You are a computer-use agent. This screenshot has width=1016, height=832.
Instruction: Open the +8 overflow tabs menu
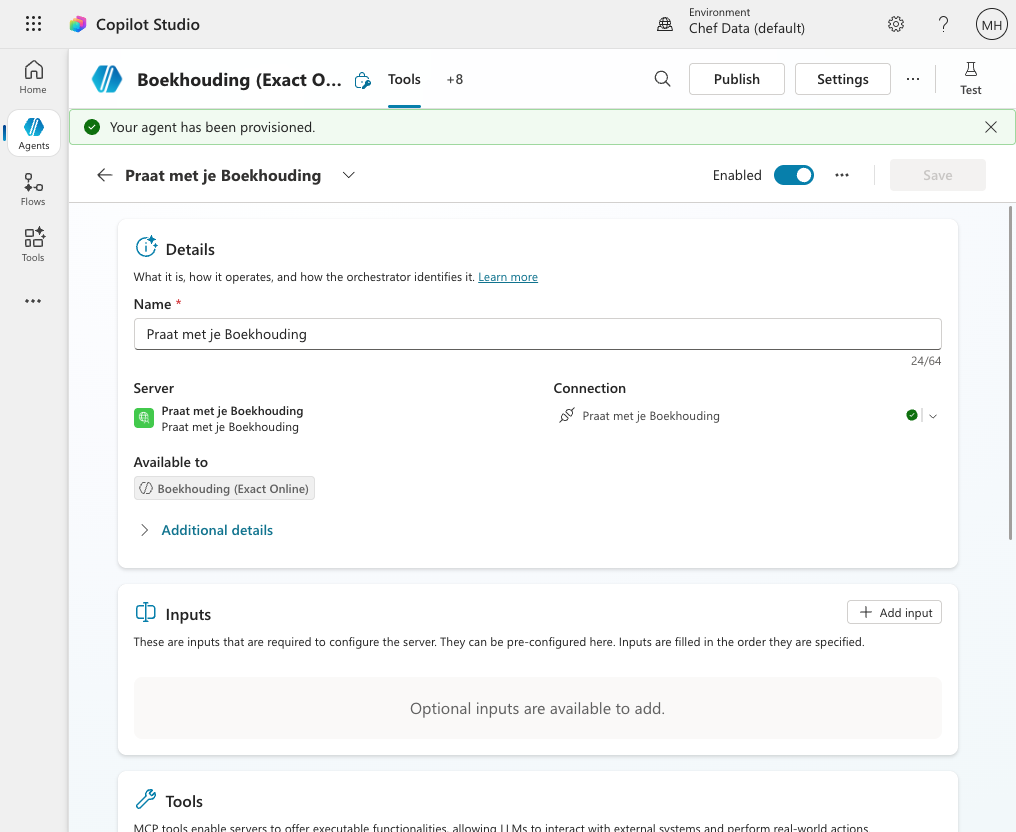[455, 79]
